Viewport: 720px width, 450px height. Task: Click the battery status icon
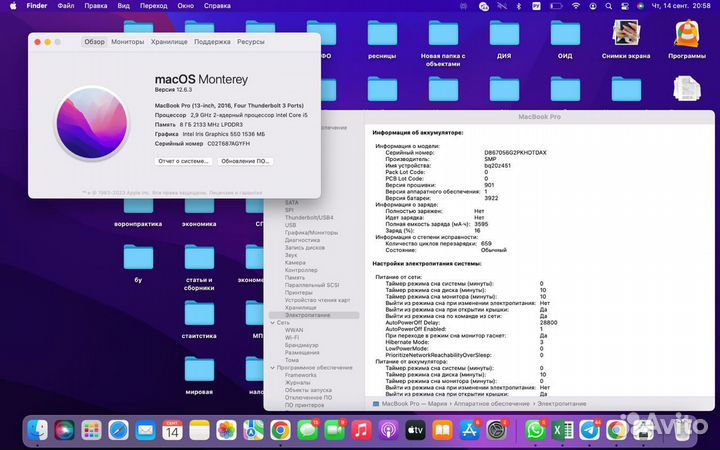[556, 6]
